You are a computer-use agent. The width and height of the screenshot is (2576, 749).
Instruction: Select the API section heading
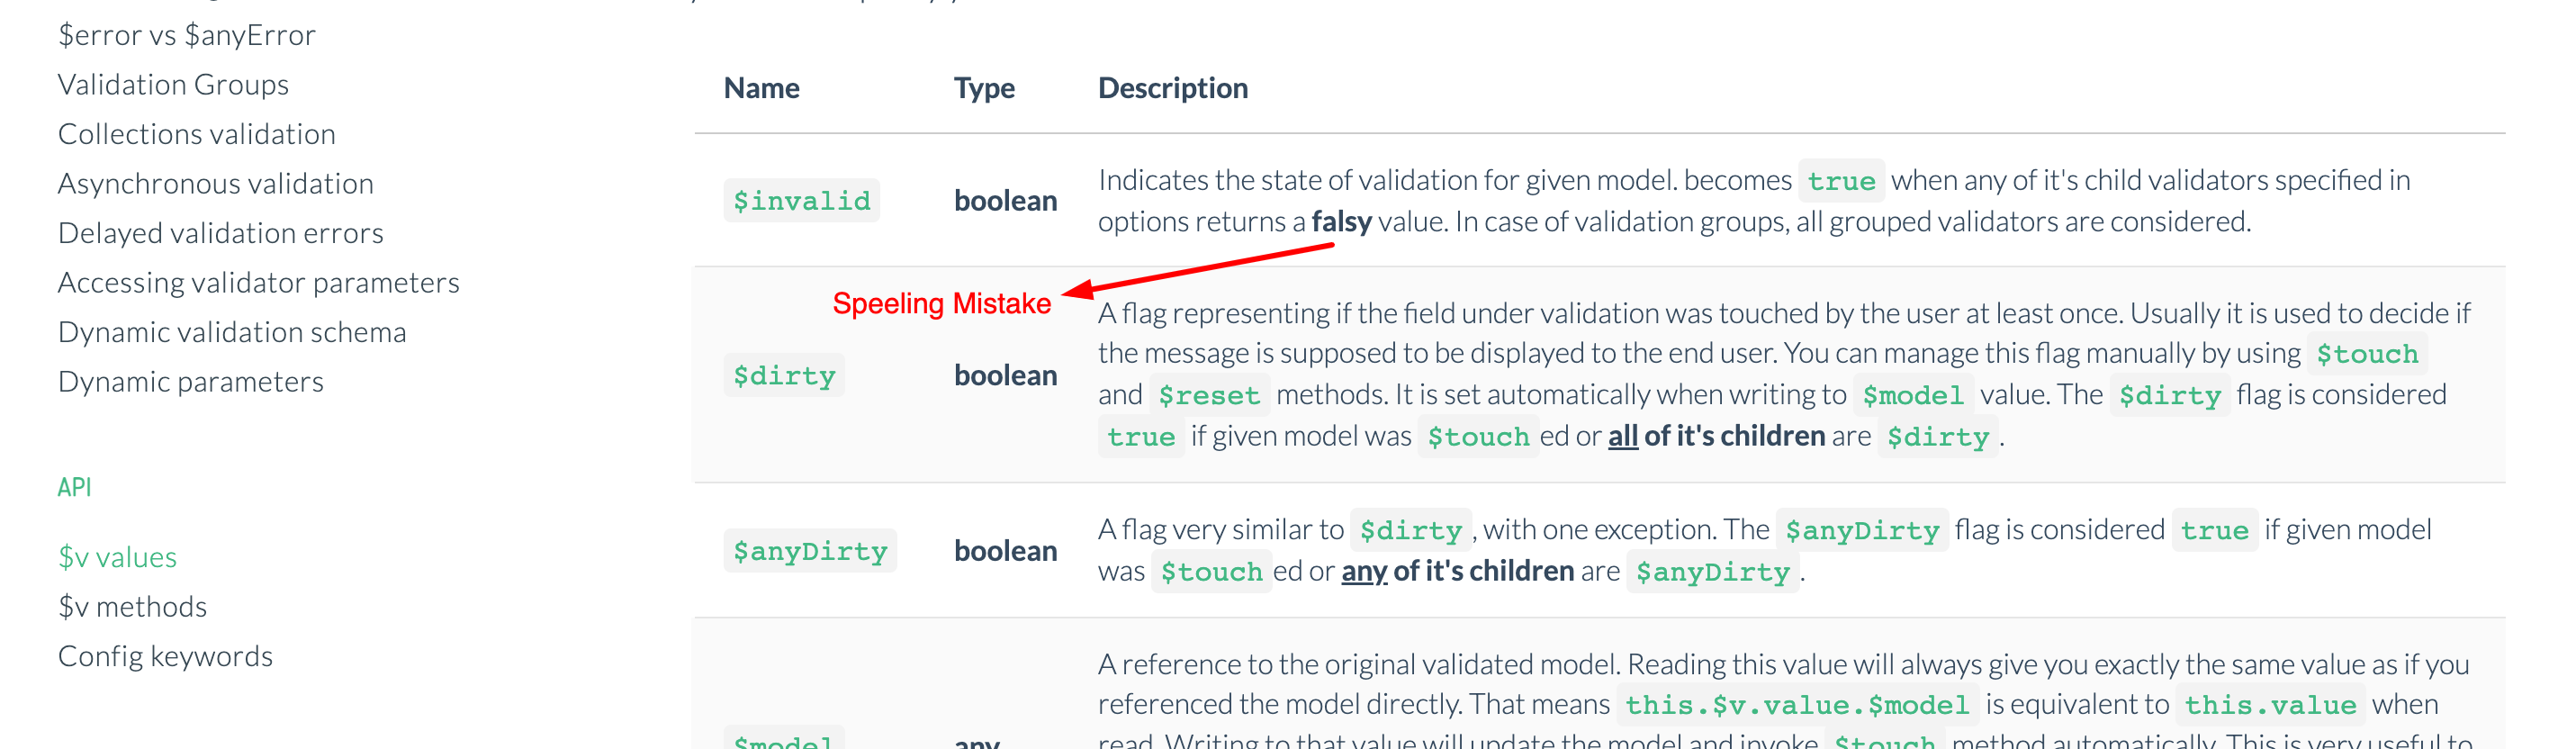tap(75, 487)
